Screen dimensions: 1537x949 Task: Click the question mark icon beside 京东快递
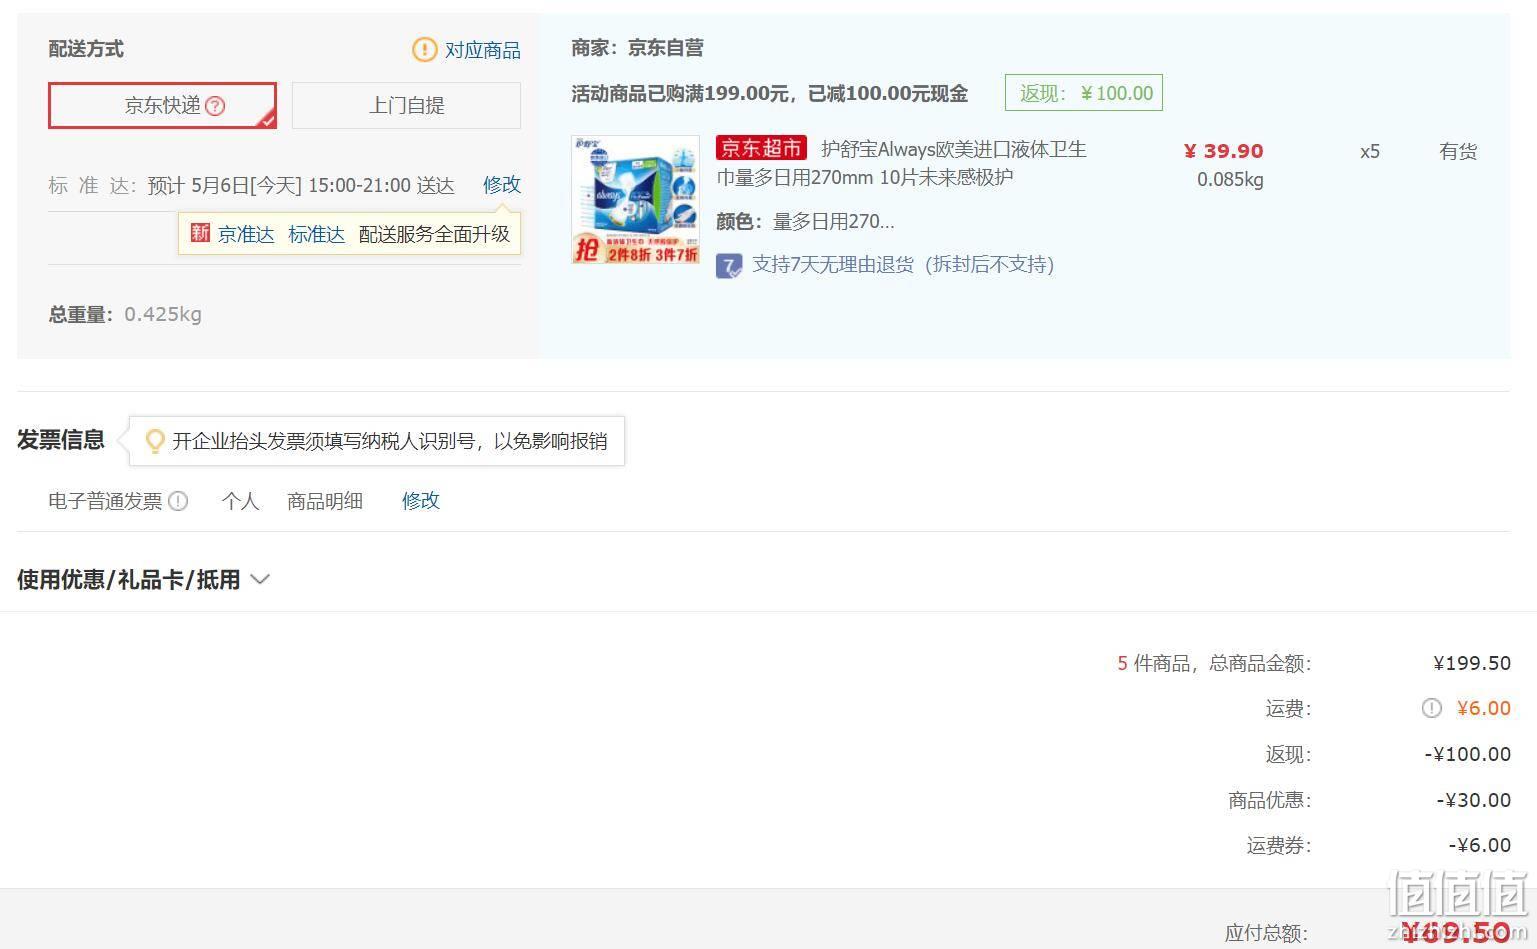pos(215,106)
